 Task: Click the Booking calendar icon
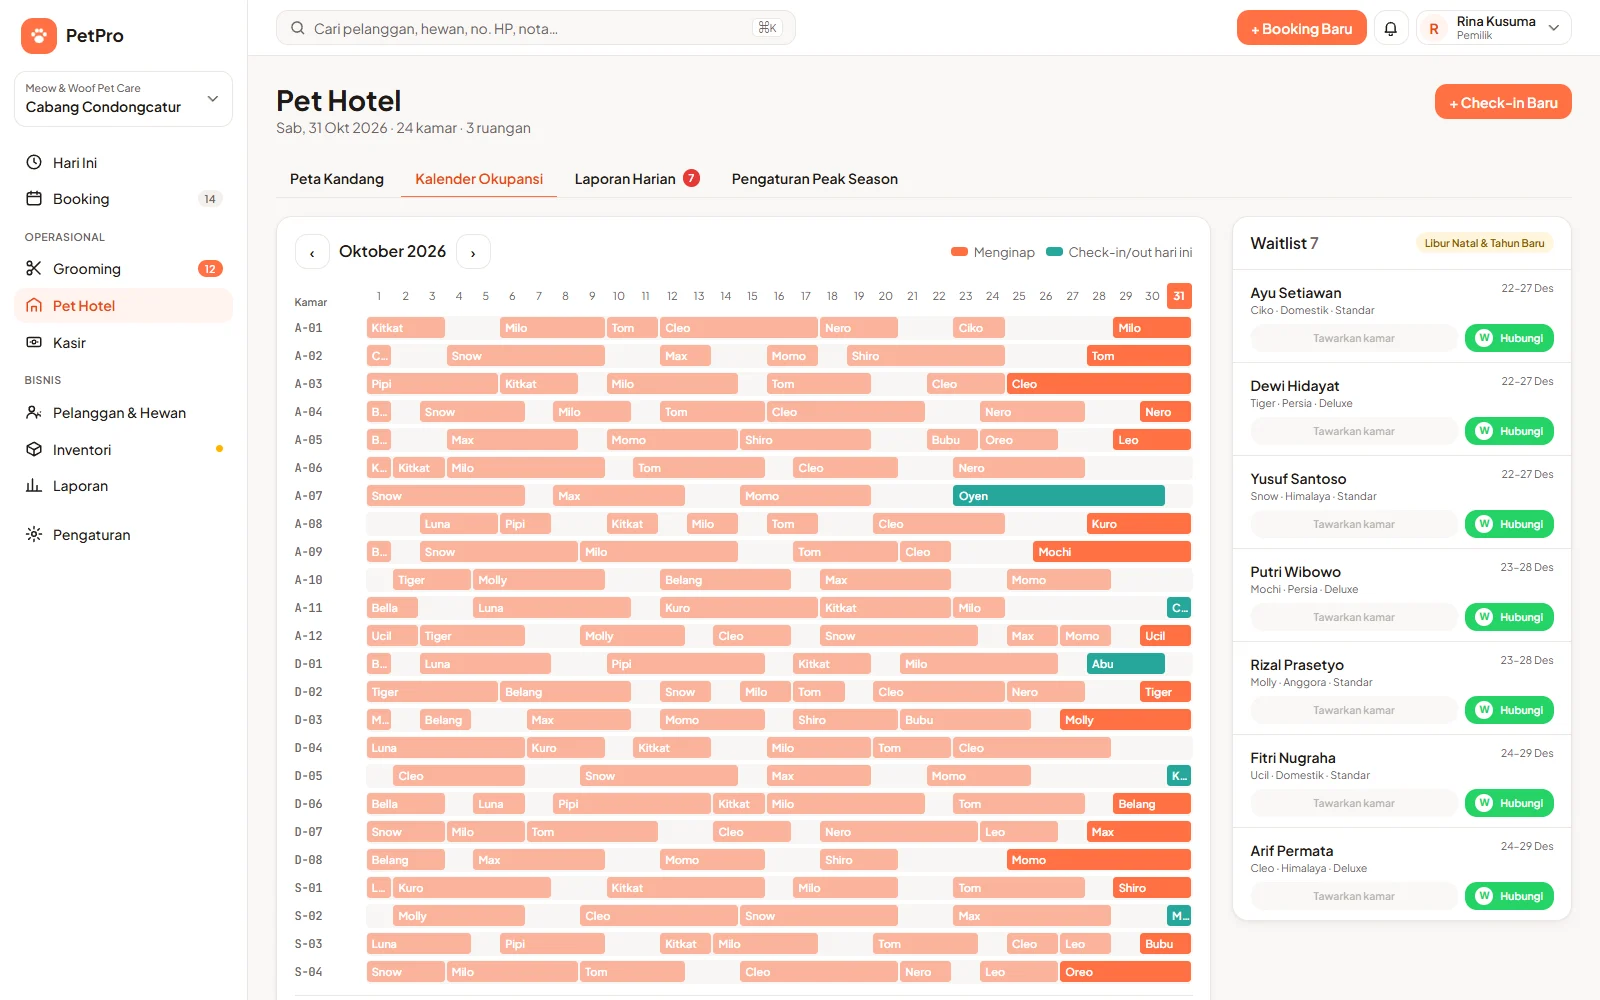click(34, 198)
